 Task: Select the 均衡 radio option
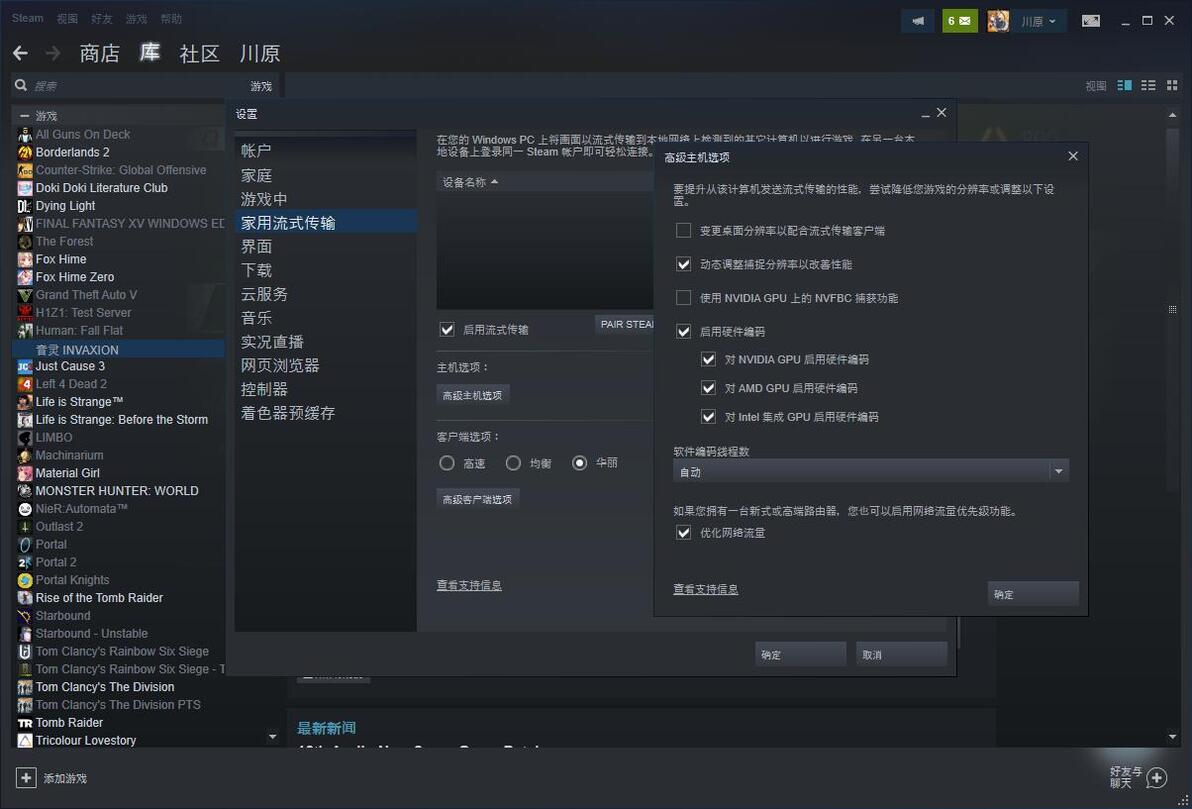click(x=513, y=462)
